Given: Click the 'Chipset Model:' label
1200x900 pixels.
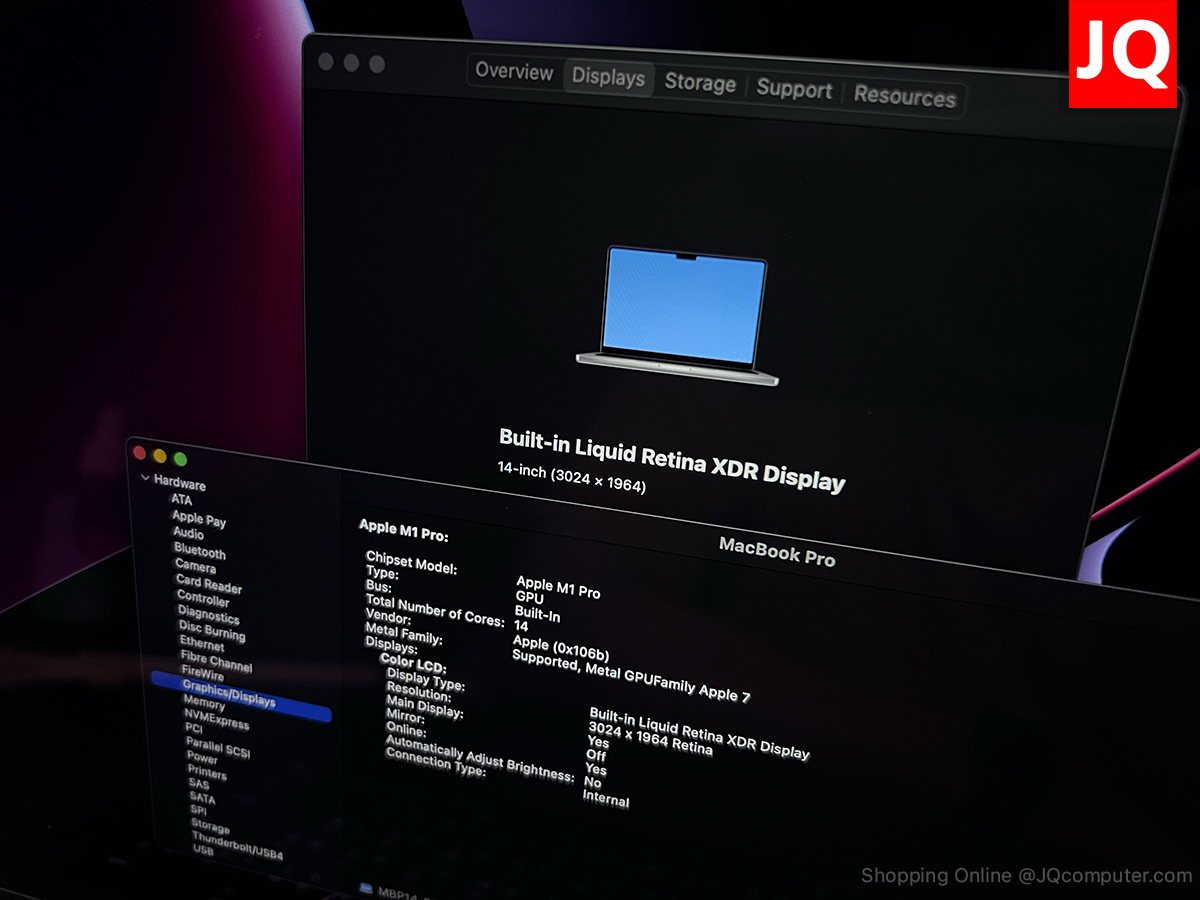Looking at the screenshot, I should 411,562.
